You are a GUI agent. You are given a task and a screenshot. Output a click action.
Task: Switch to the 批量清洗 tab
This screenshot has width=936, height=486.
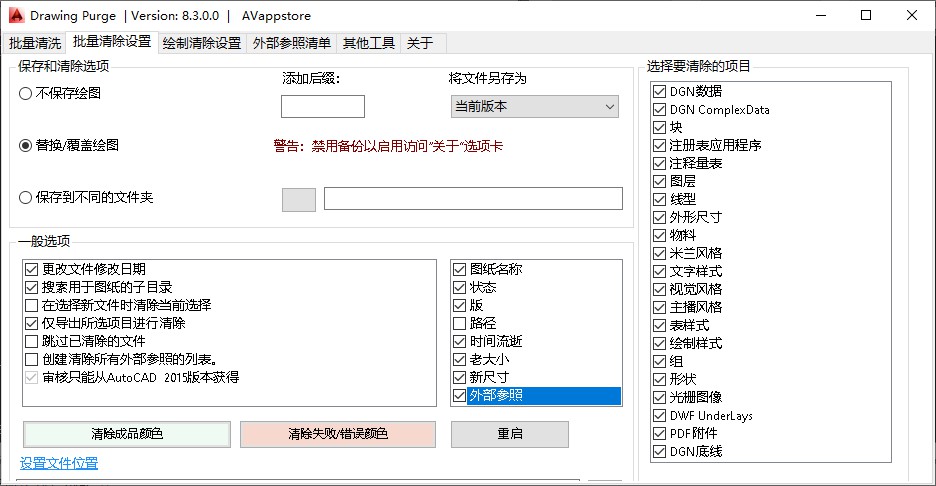point(35,43)
